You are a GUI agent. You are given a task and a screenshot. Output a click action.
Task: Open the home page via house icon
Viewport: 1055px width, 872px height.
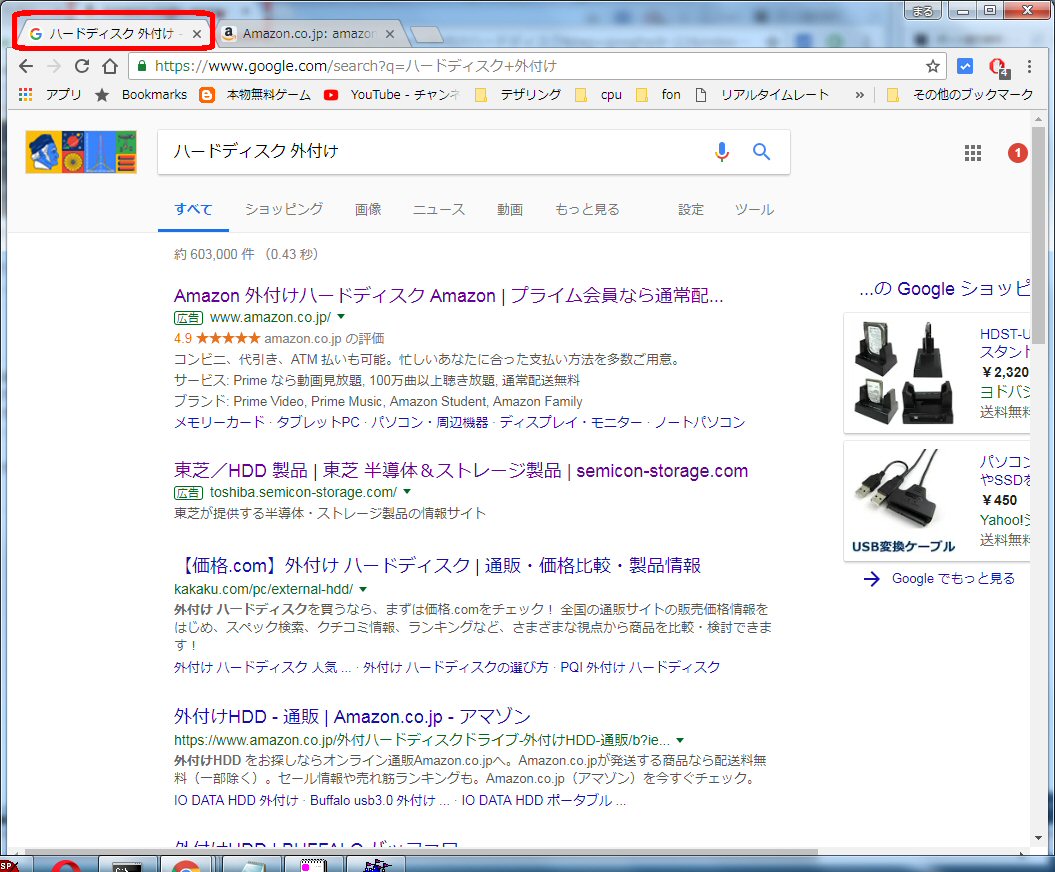(110, 66)
